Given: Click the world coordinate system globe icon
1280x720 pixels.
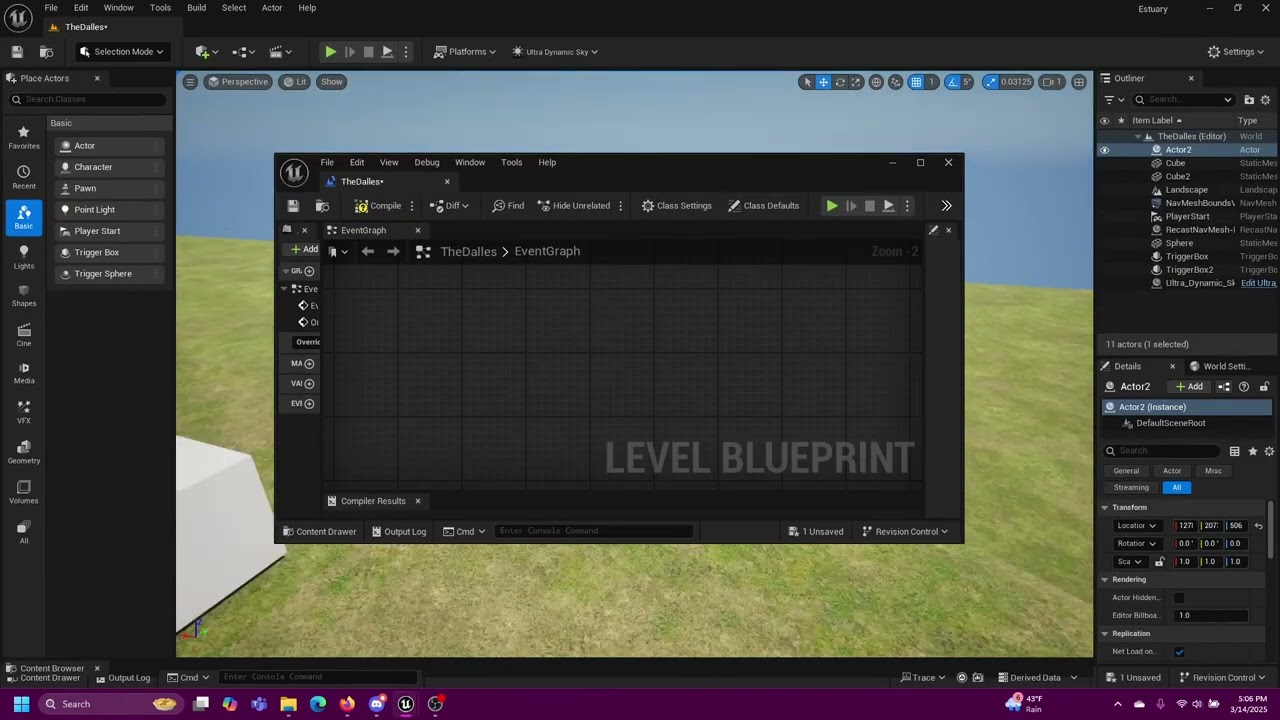Looking at the screenshot, I should pos(877,82).
